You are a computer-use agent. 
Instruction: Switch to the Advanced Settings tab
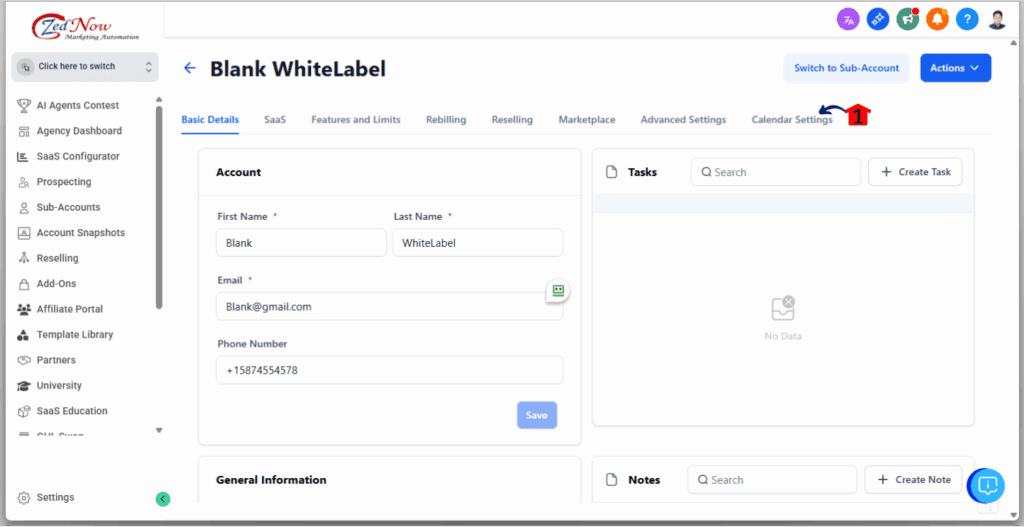tap(683, 120)
